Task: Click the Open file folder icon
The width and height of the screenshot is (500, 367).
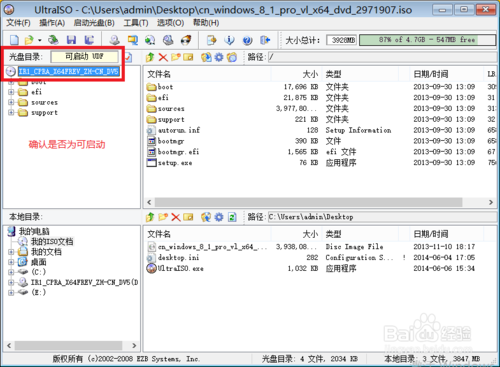Action: (29, 40)
